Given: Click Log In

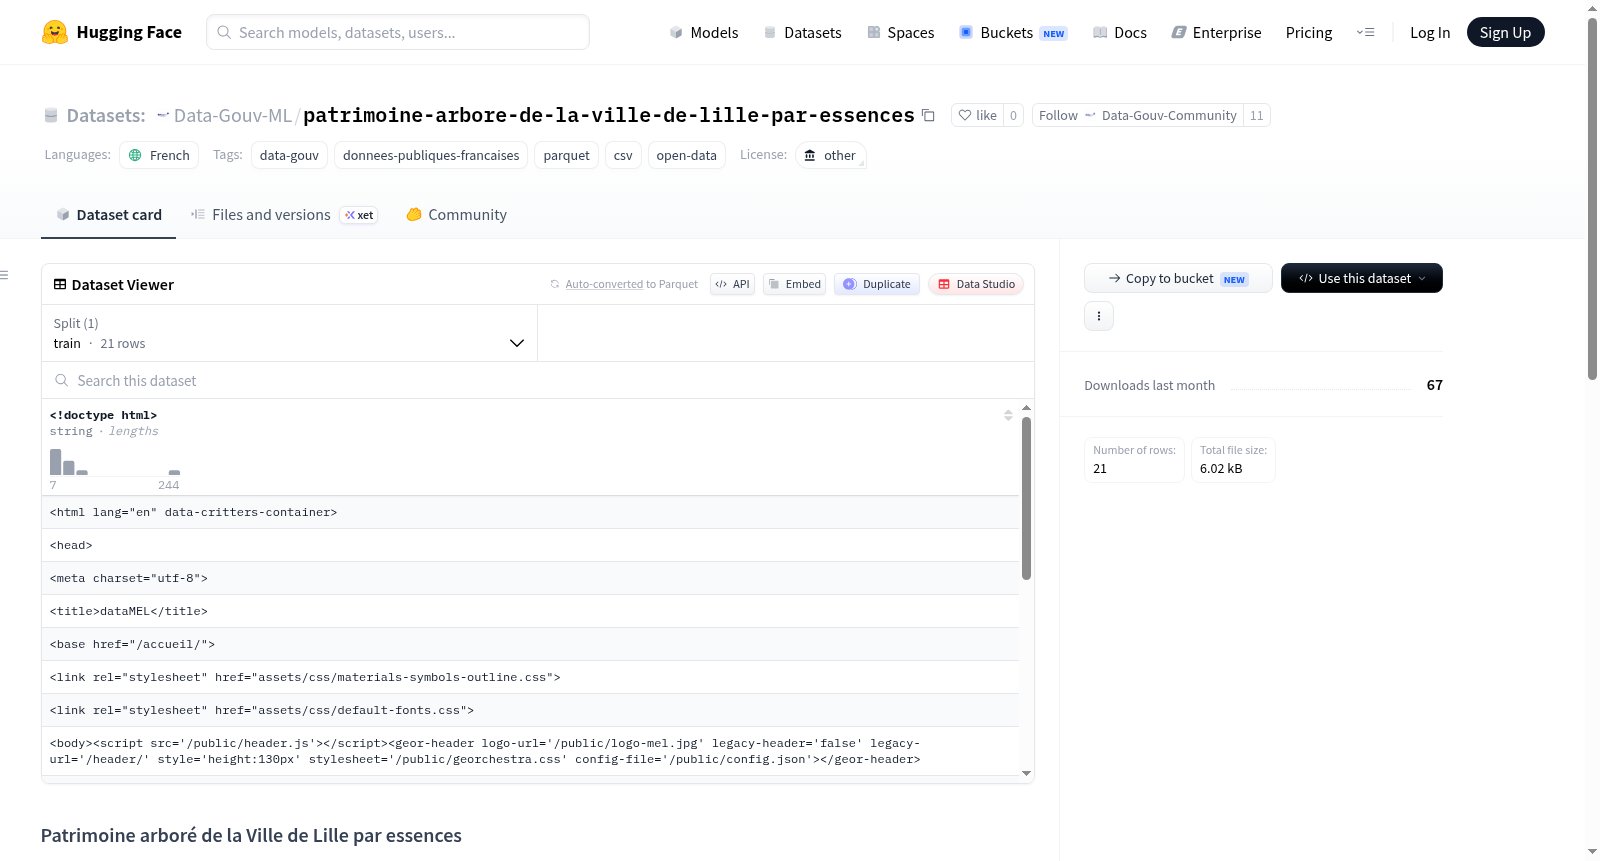Looking at the screenshot, I should coord(1430,32).
